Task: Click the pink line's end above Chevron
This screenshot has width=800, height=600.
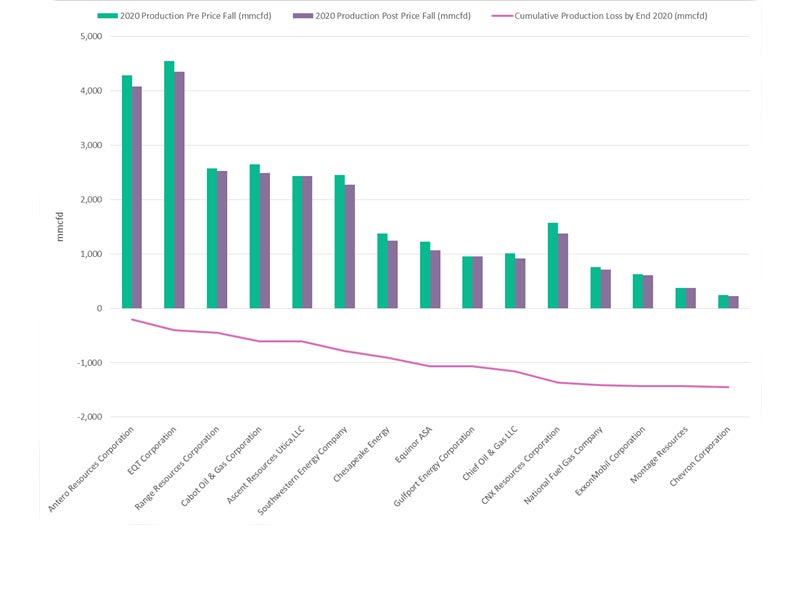Action: coord(728,387)
